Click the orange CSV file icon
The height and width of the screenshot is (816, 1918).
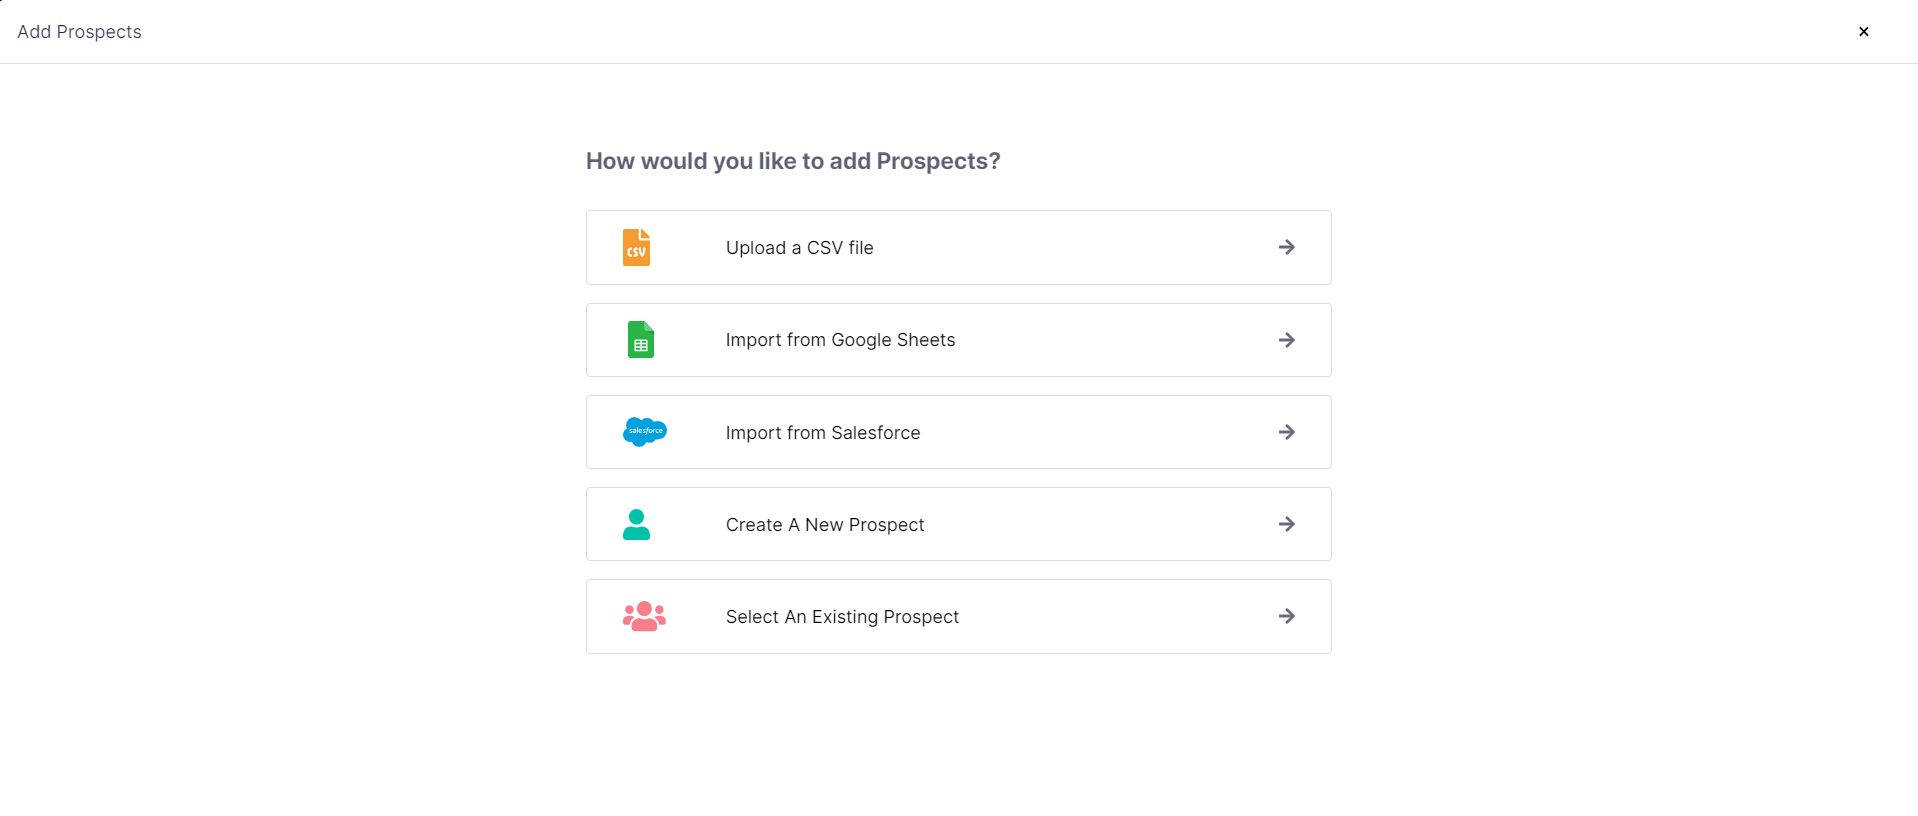636,247
